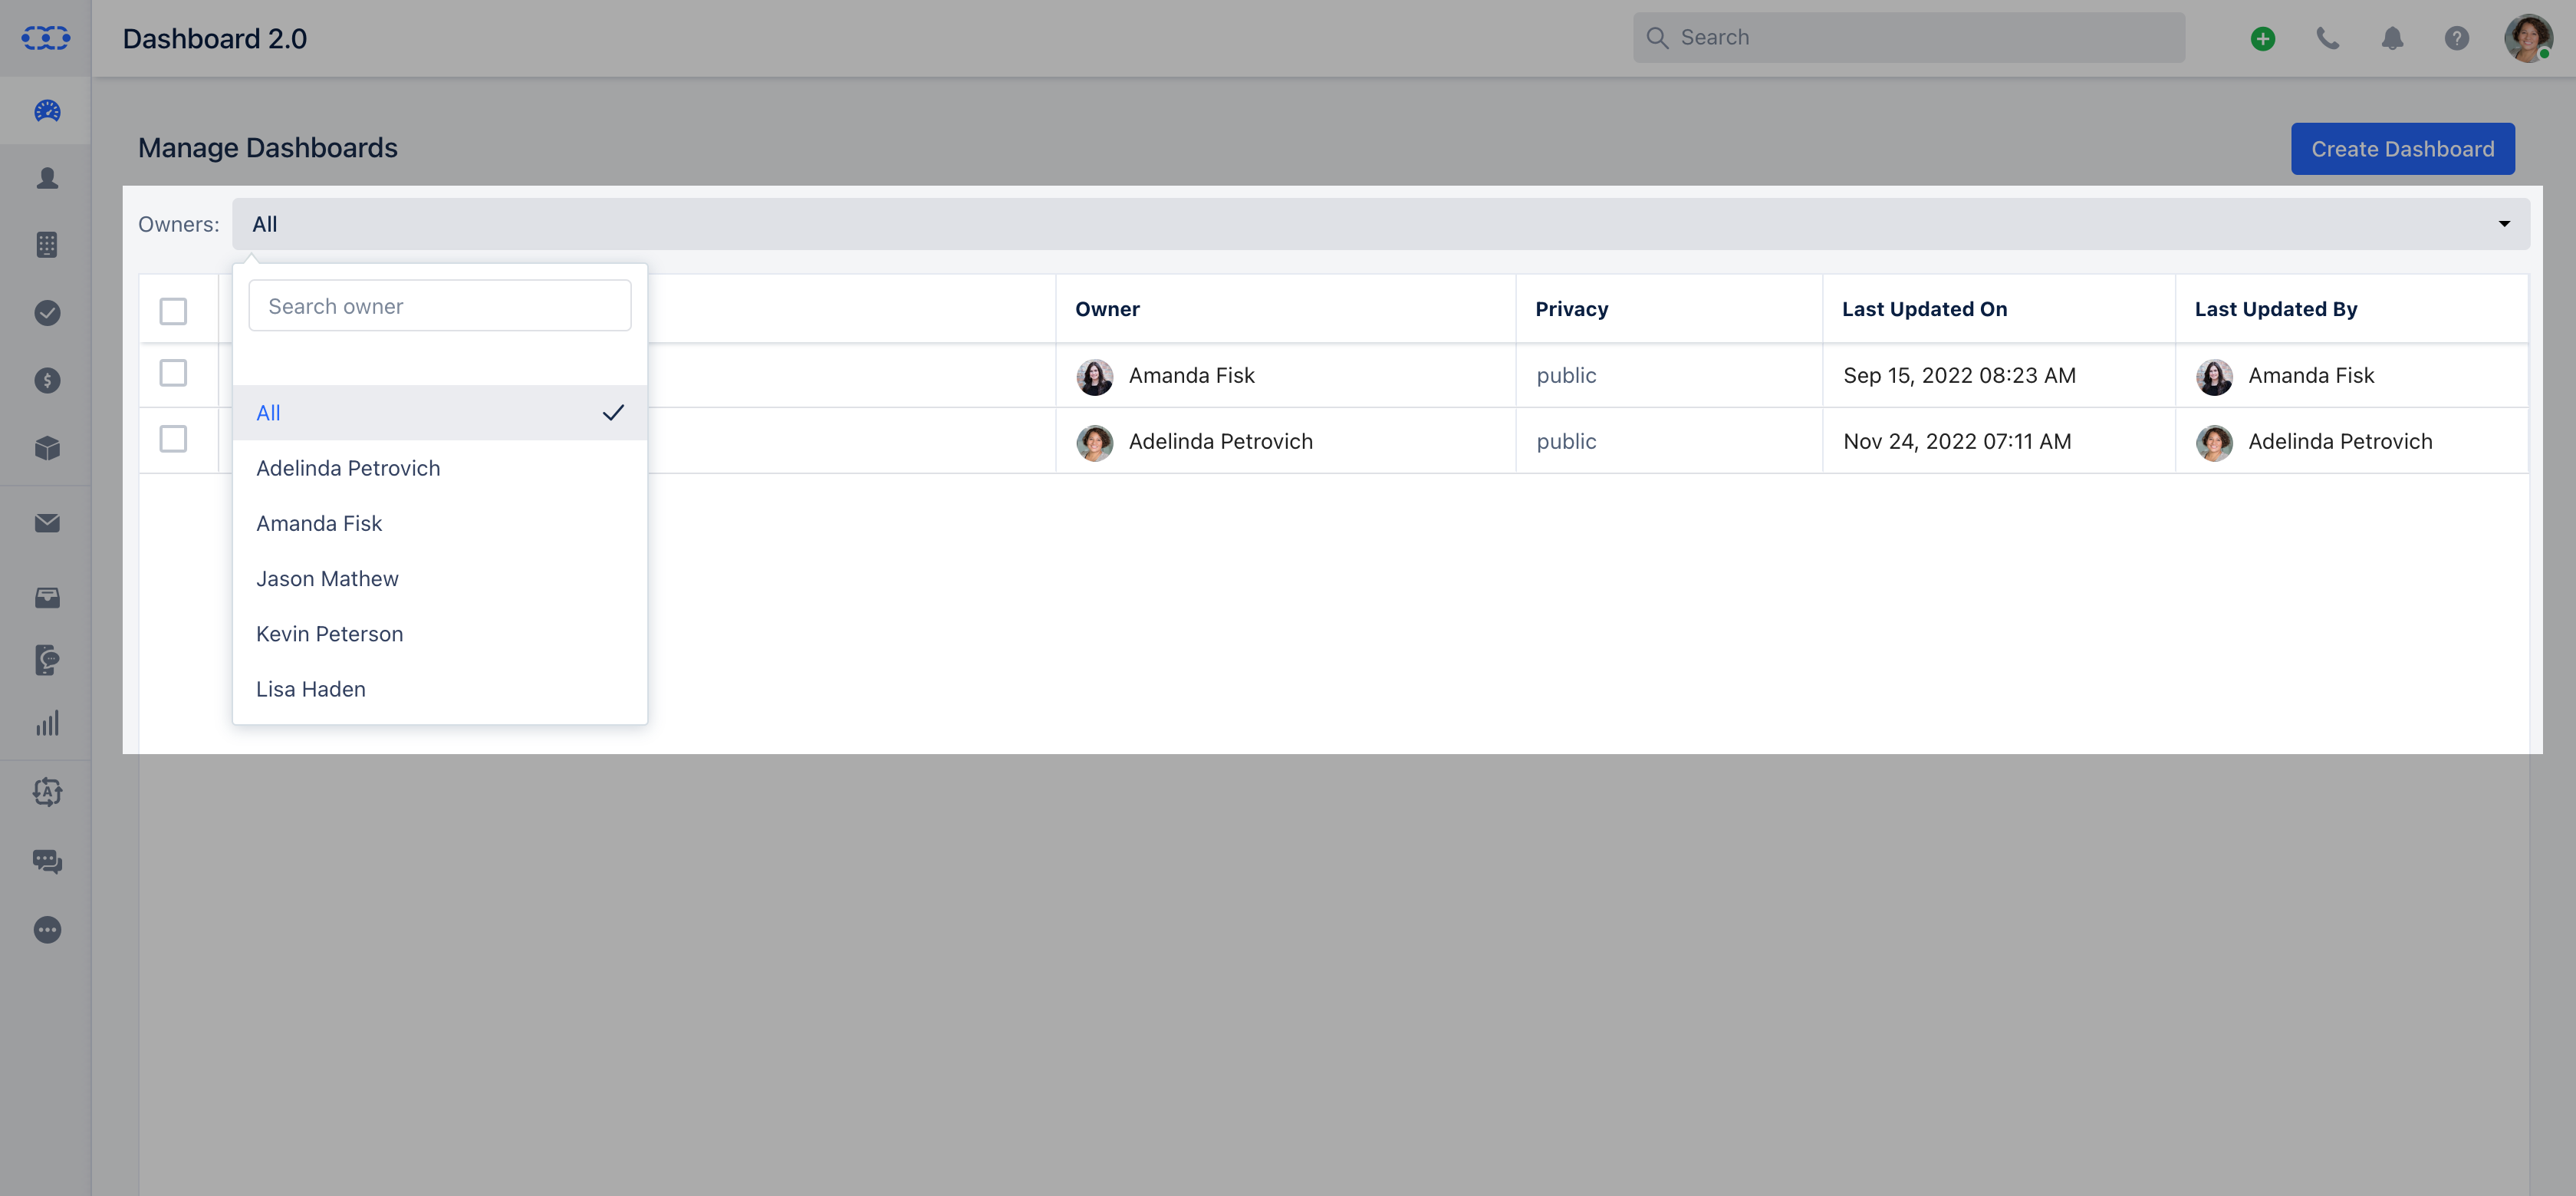
Task: Open the Email envelope icon in sidebar
Action: [47, 523]
